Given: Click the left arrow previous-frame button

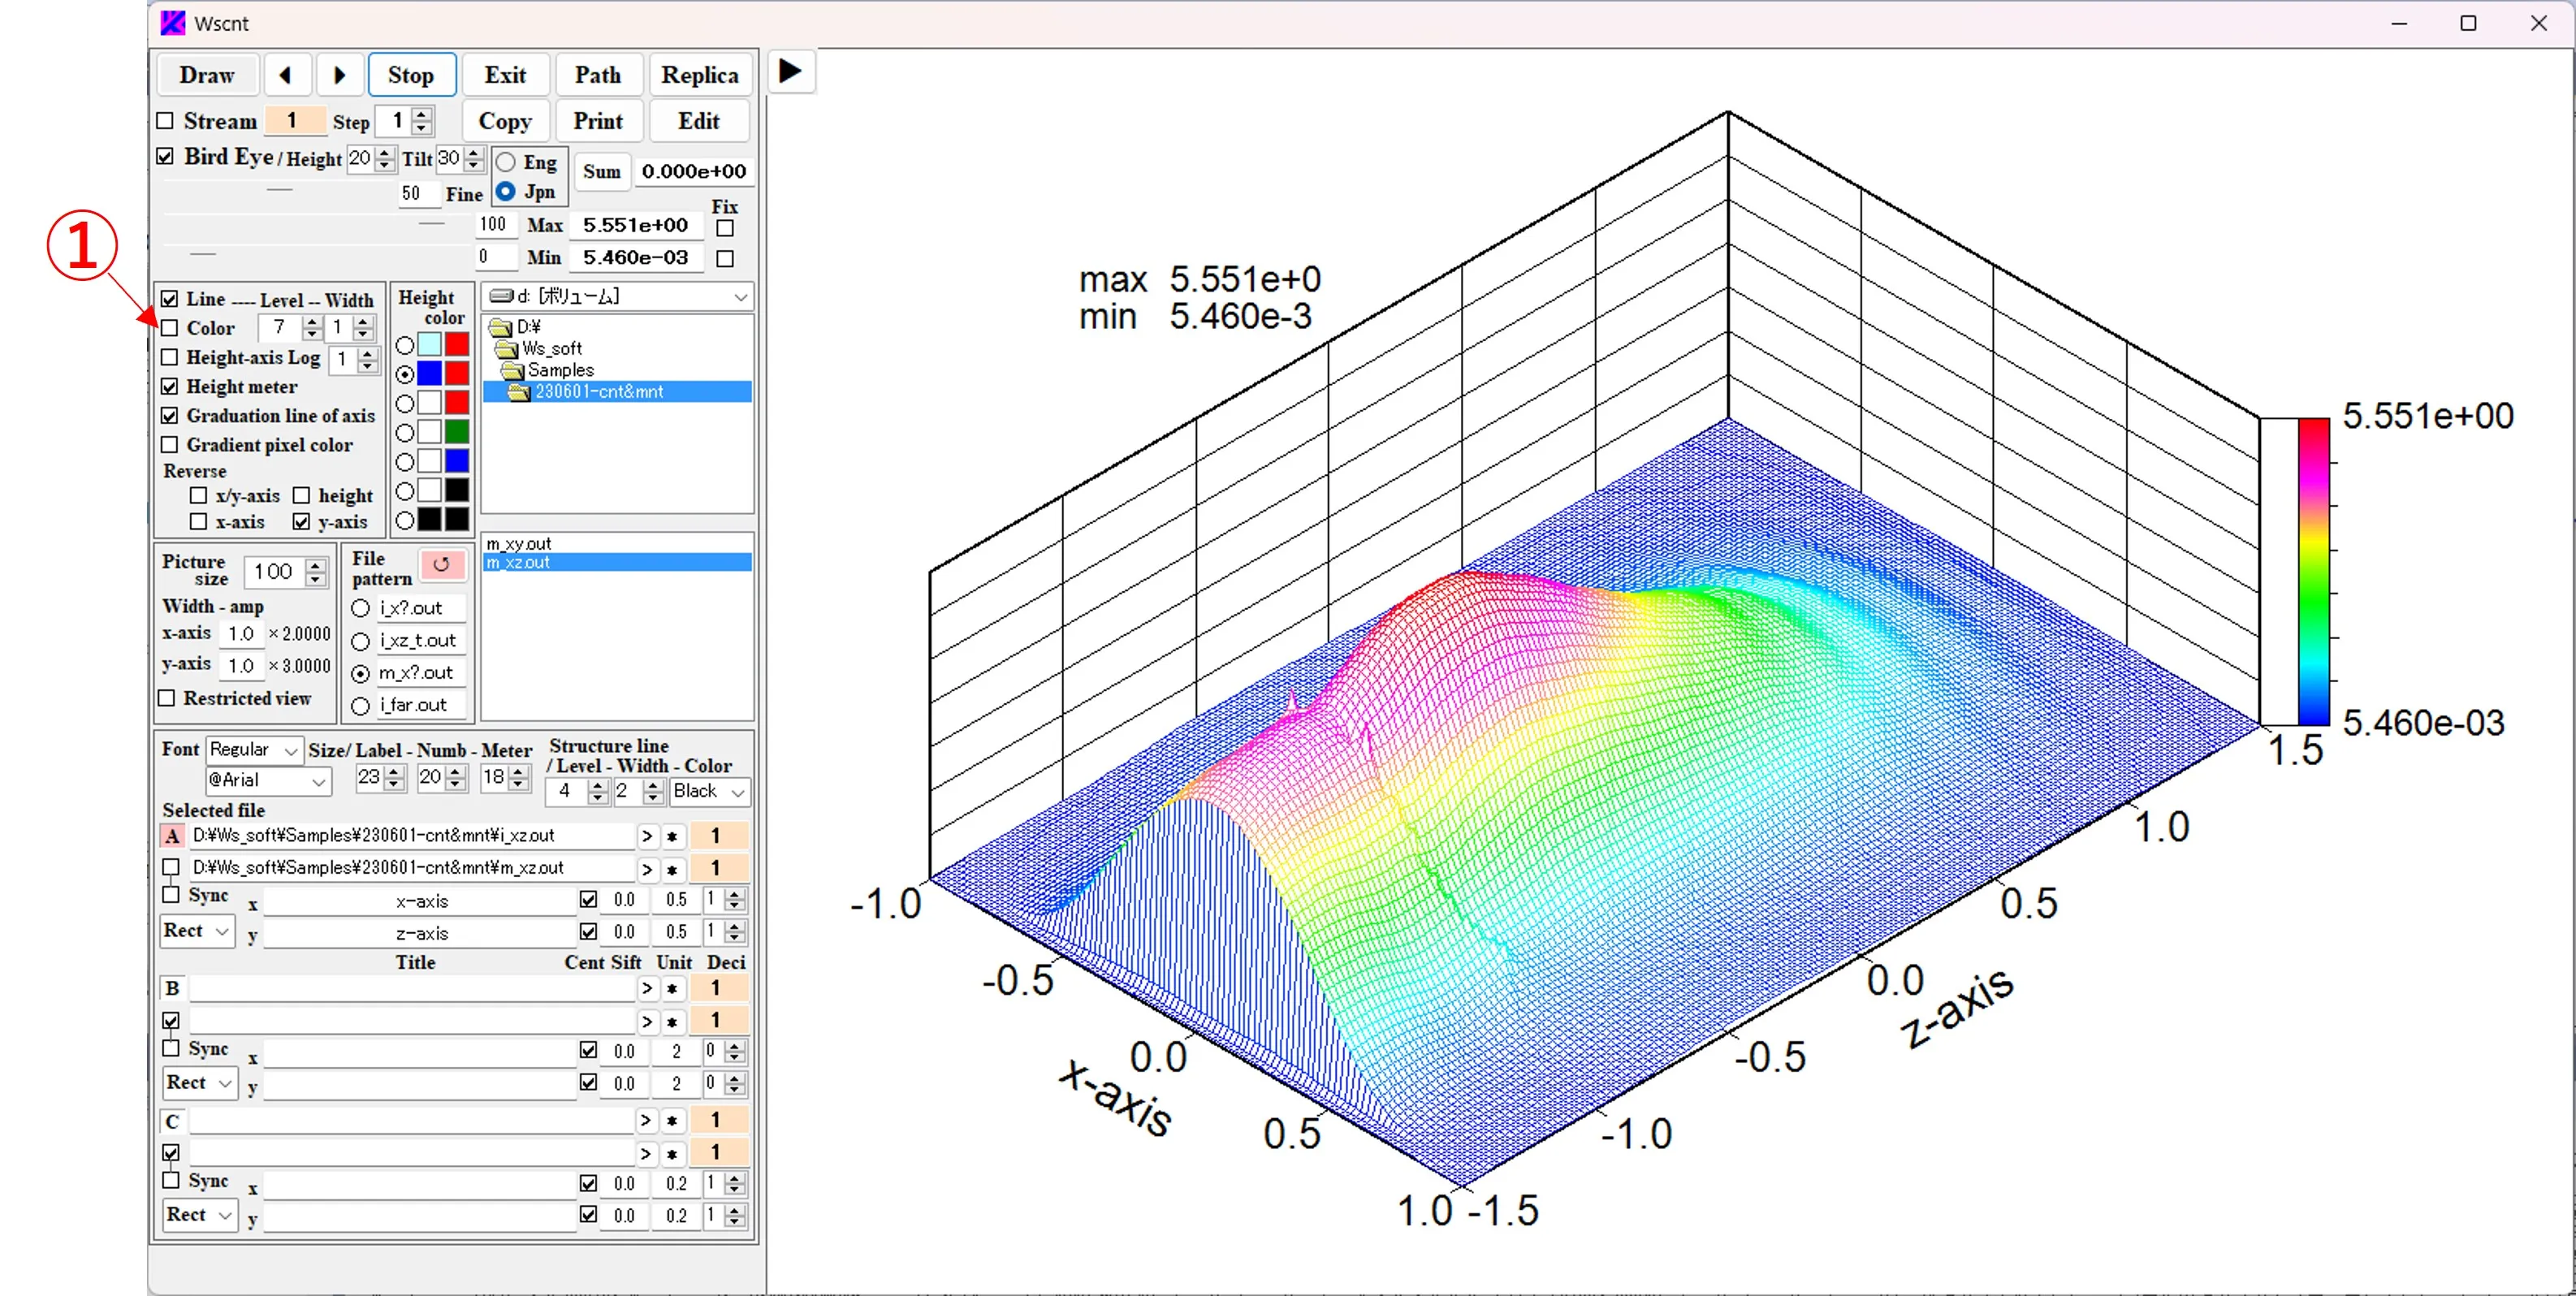Looking at the screenshot, I should (286, 75).
